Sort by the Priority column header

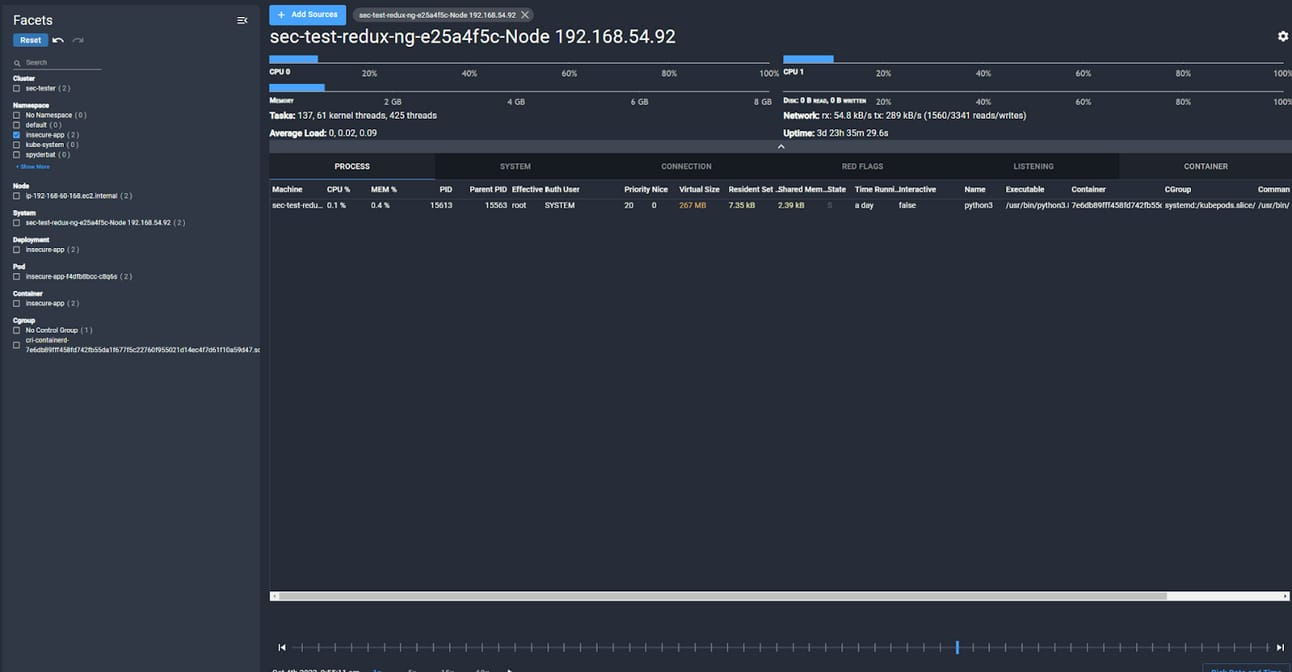click(x=637, y=190)
